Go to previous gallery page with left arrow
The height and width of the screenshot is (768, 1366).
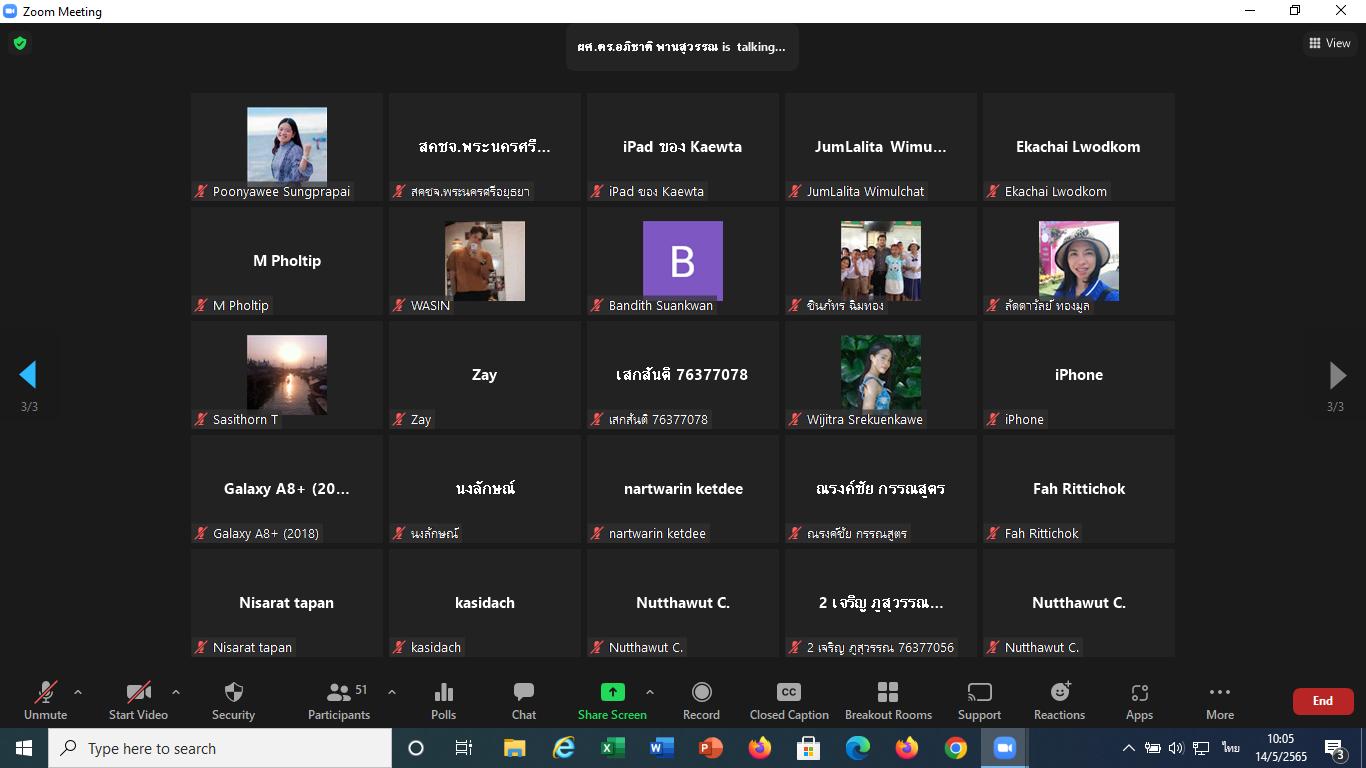(x=28, y=375)
